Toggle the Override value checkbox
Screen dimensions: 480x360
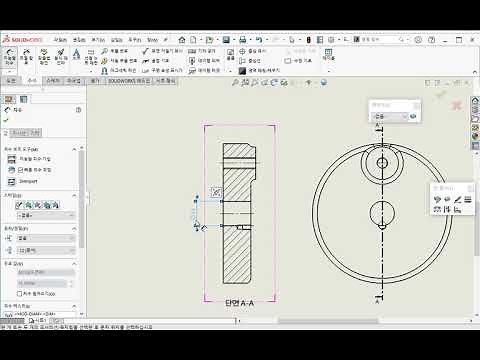point(19,294)
